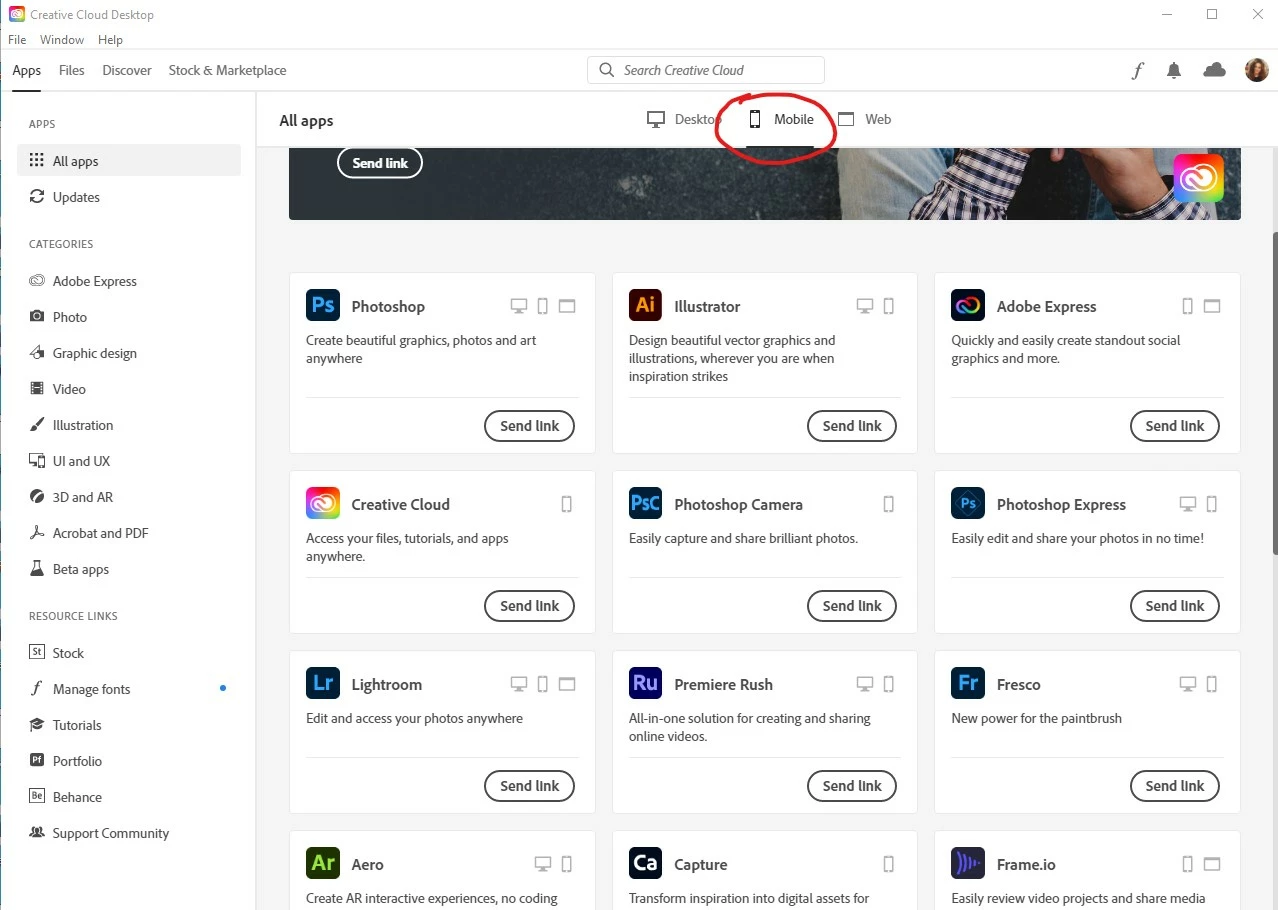Click the Frame.io icon

pyautogui.click(x=968, y=863)
